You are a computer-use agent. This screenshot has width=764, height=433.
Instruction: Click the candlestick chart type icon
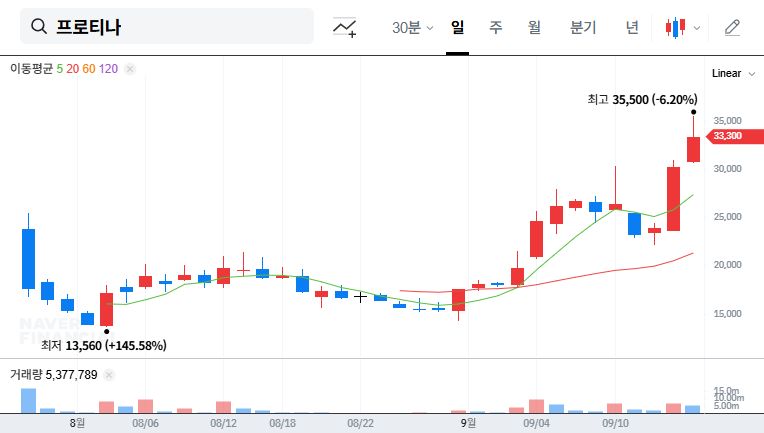point(675,28)
